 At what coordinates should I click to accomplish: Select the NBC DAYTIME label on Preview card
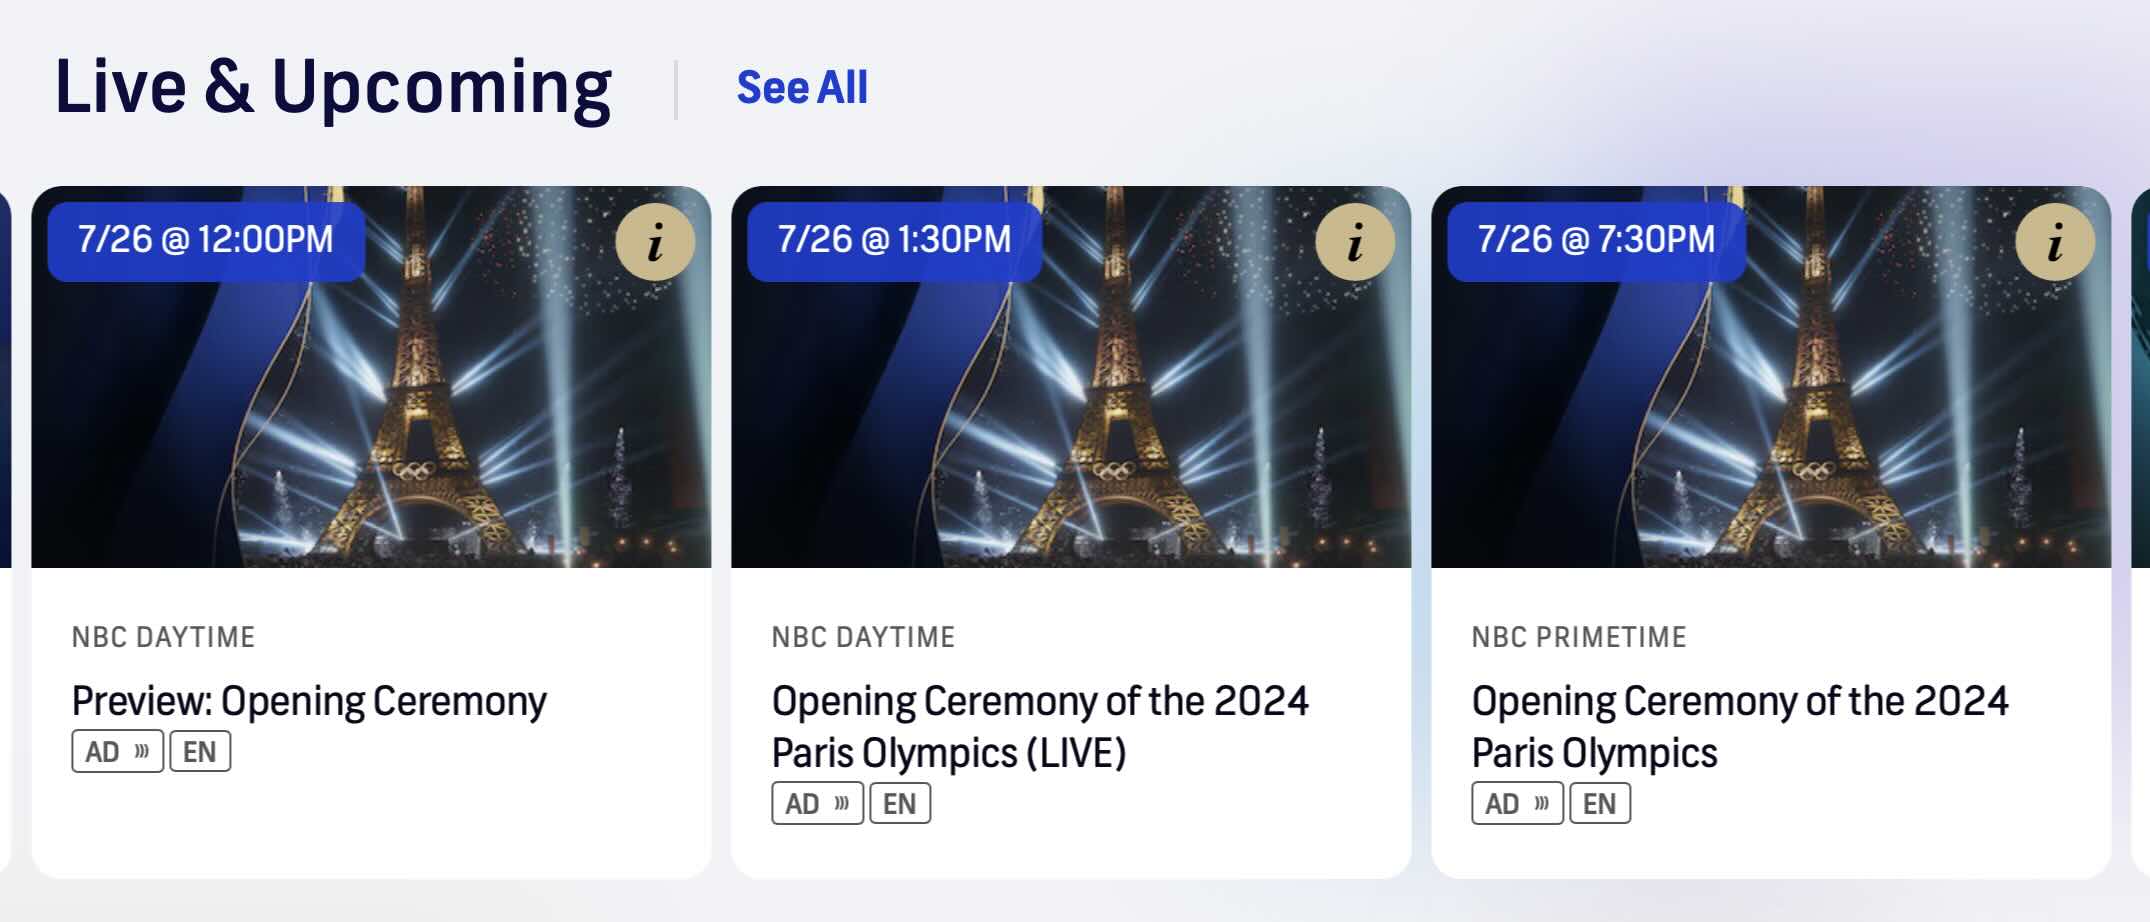164,637
